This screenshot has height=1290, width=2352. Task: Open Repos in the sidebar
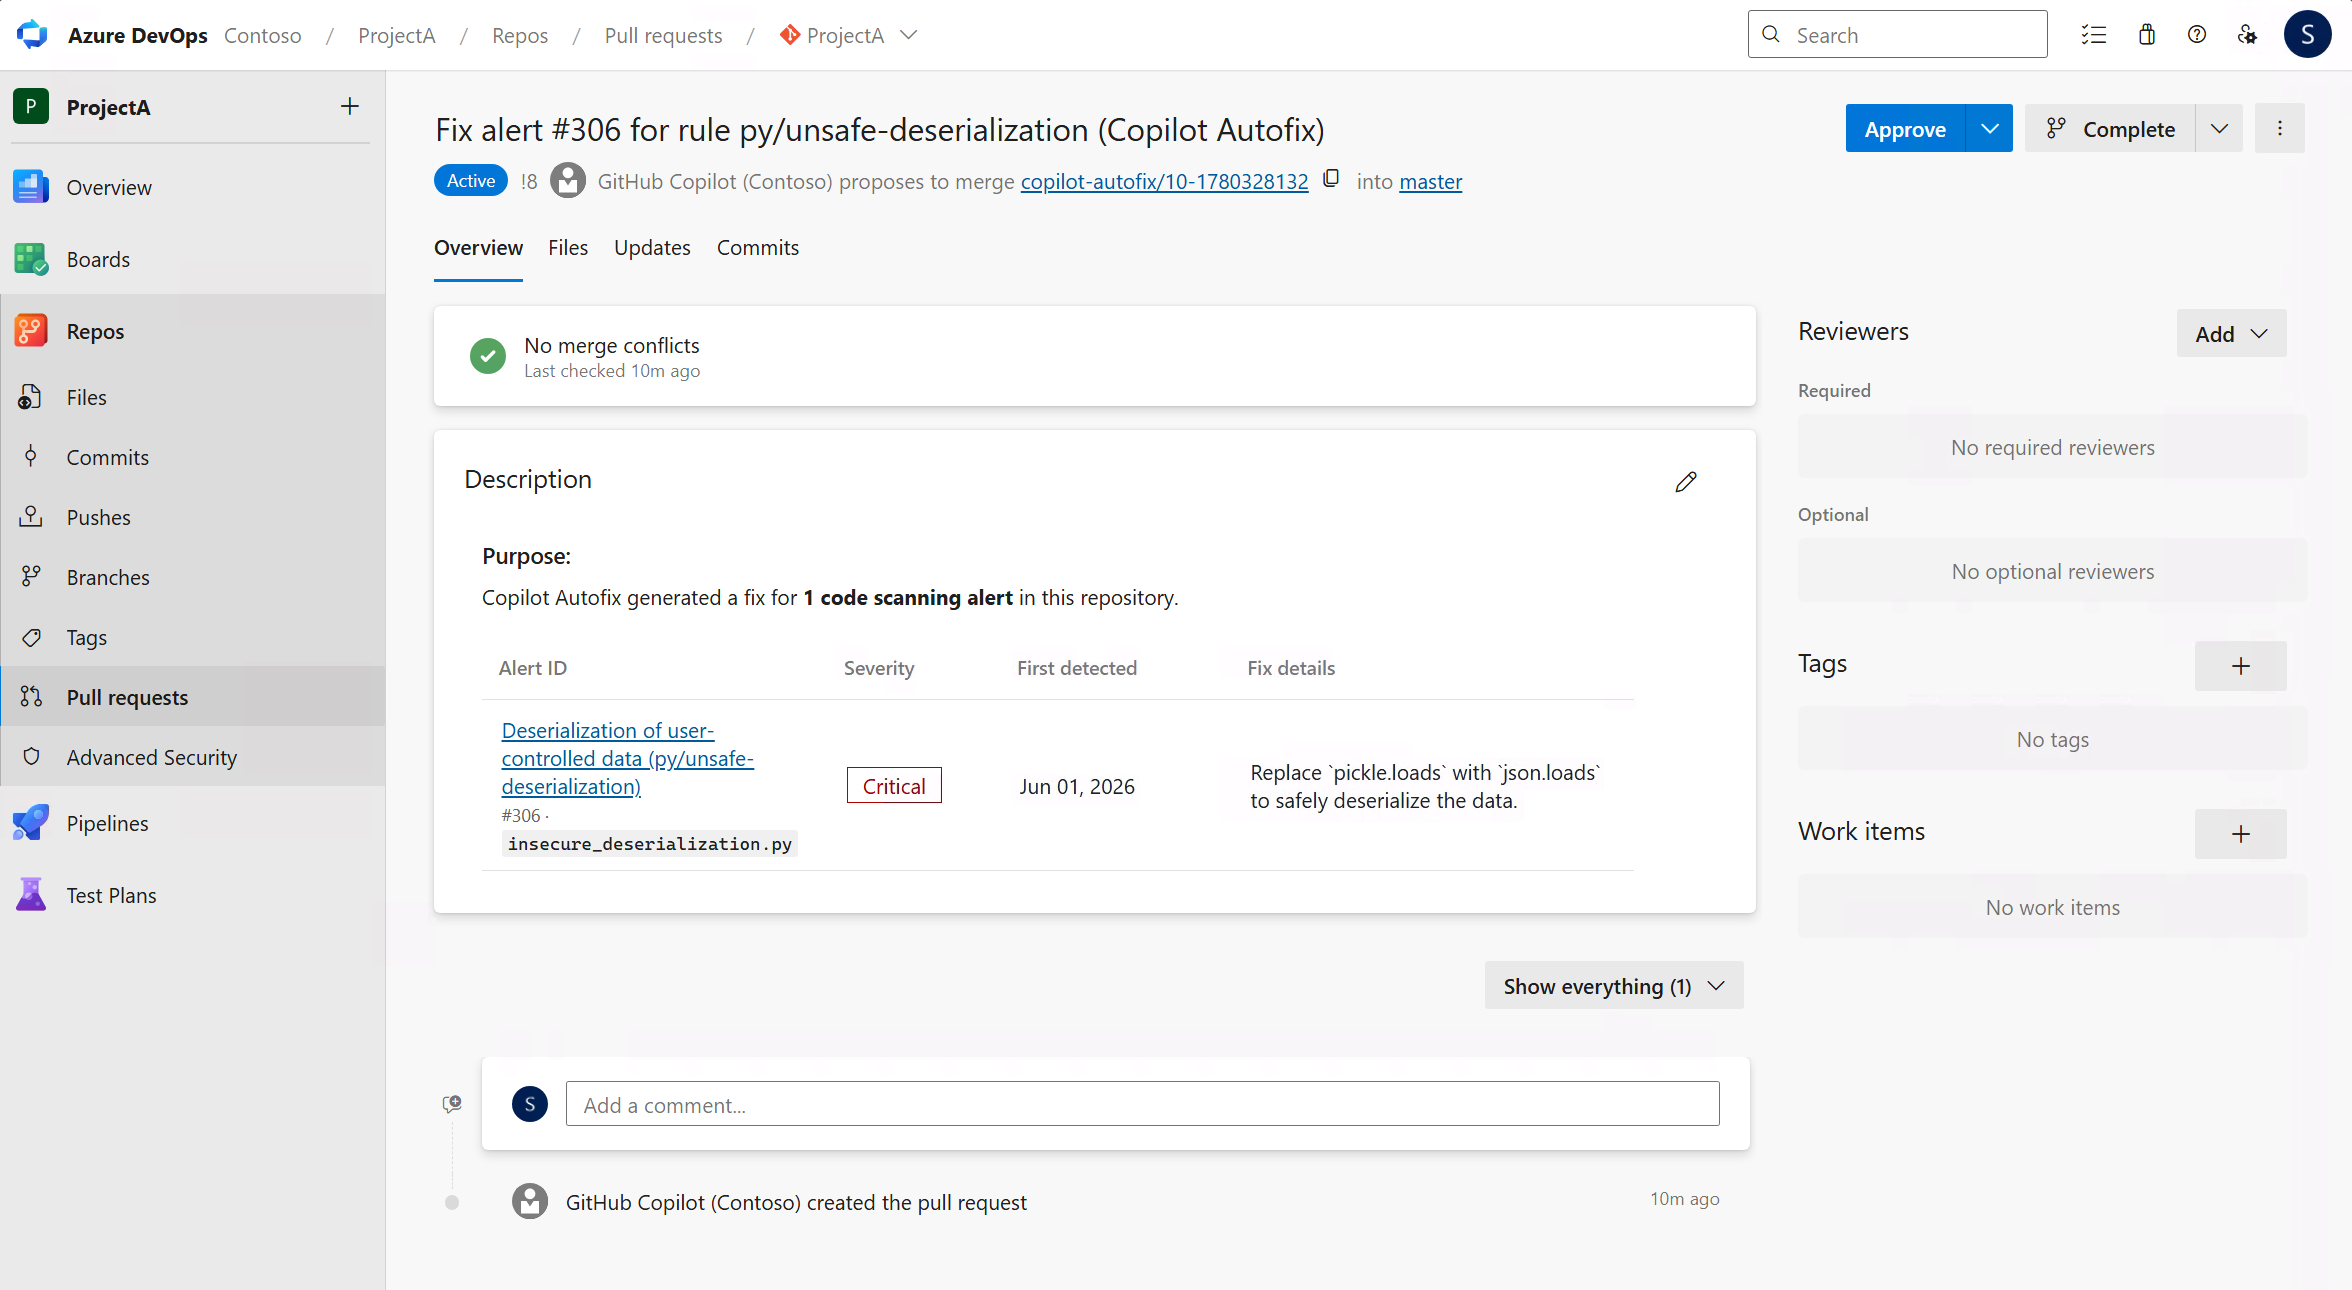[x=193, y=331]
